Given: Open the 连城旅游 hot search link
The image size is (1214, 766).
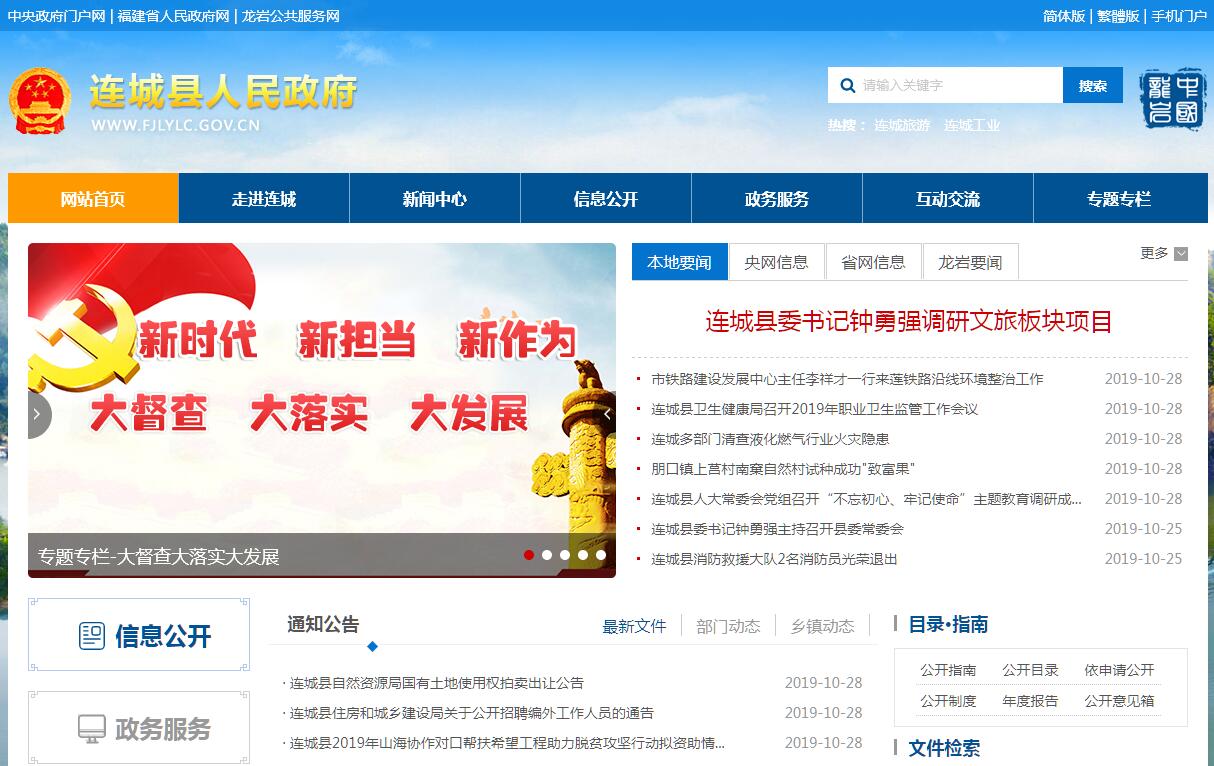Looking at the screenshot, I should point(901,126).
